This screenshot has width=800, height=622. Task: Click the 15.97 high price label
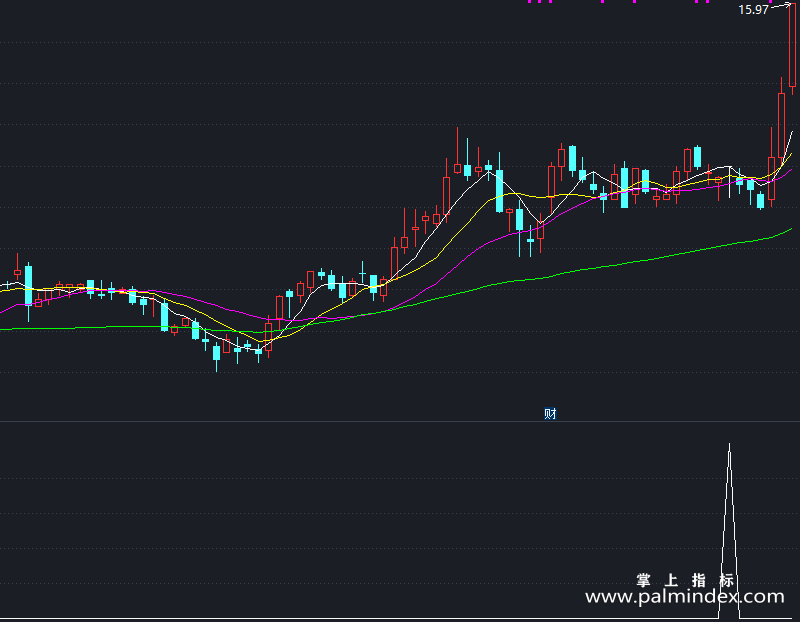753,10
